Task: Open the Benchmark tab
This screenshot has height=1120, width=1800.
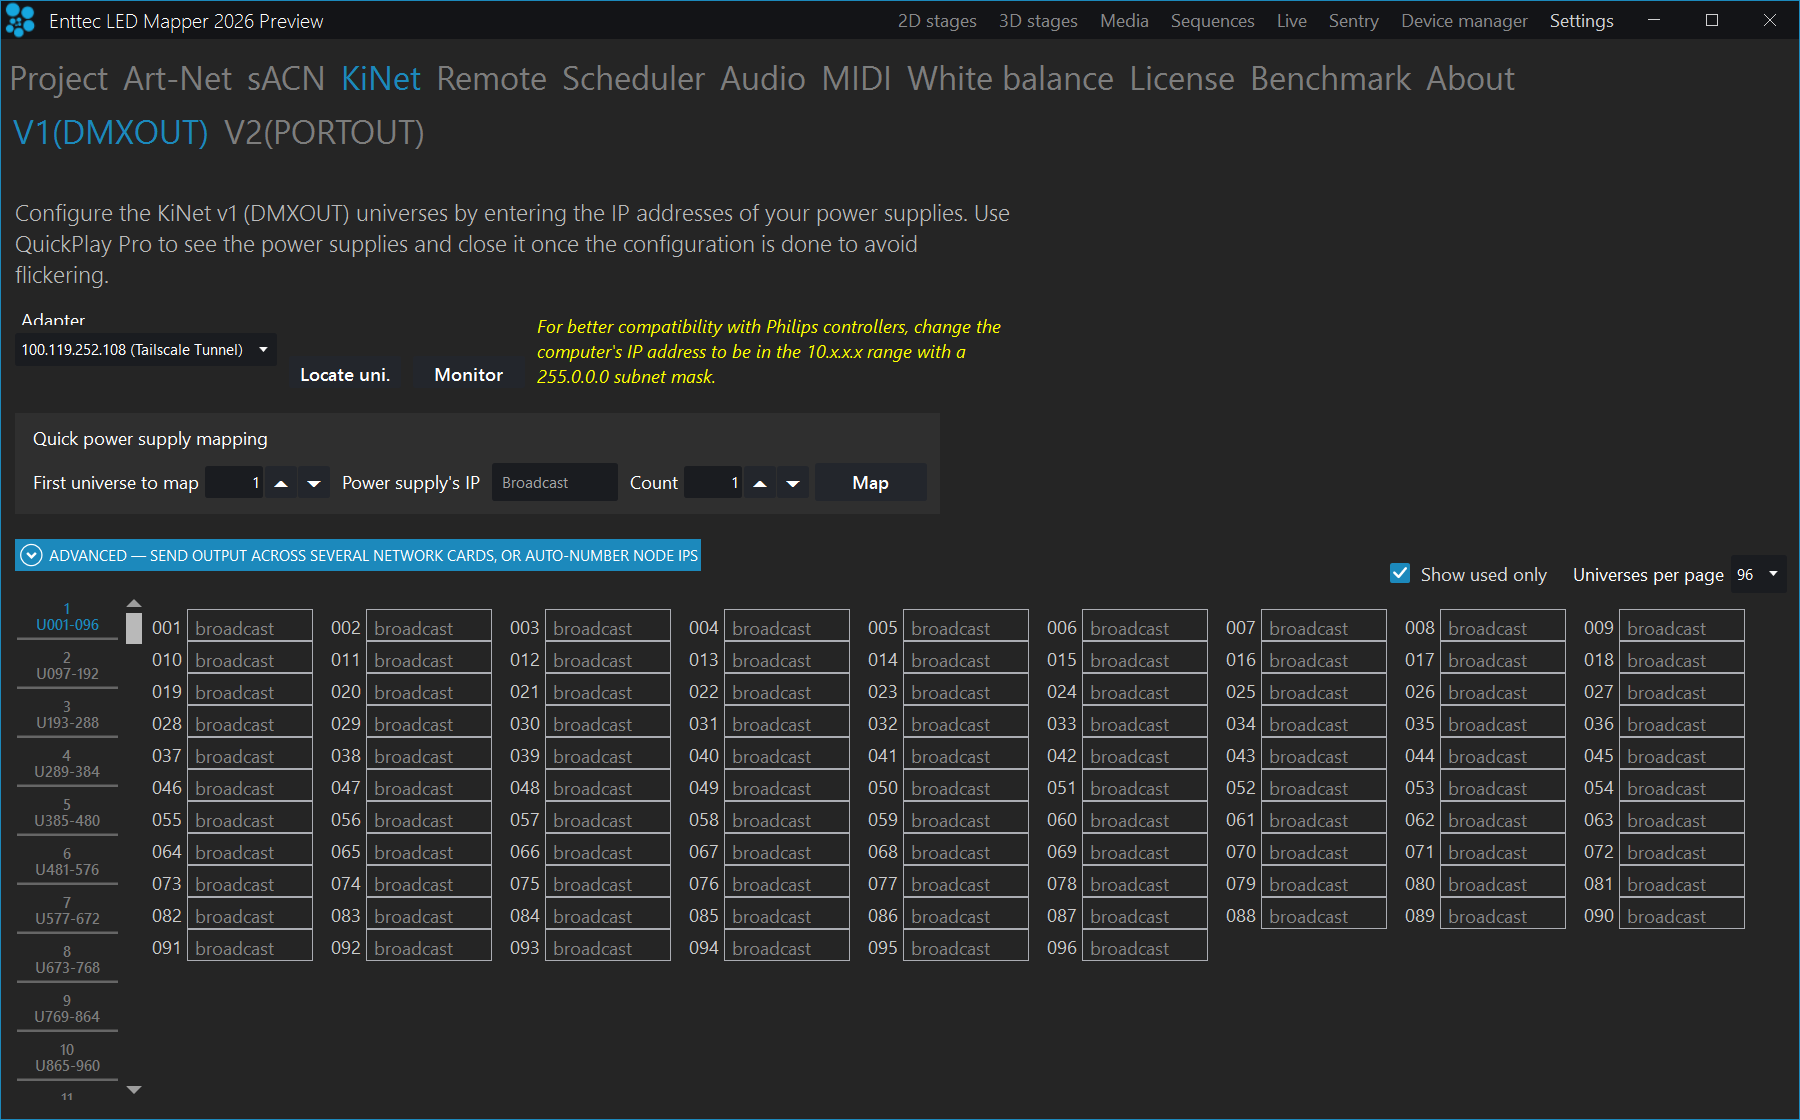Action: pyautogui.click(x=1330, y=79)
